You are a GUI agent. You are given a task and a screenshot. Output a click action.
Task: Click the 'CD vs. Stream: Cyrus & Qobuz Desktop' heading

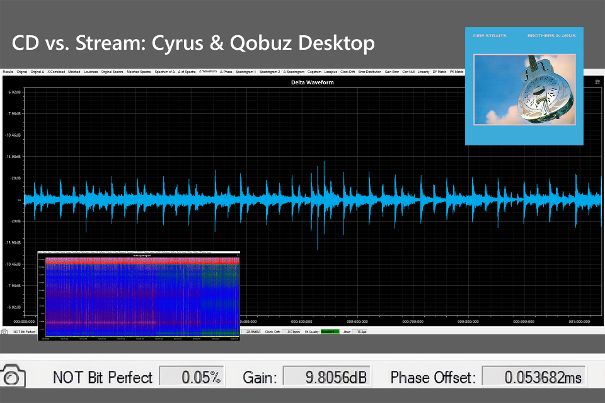pyautogui.click(x=193, y=43)
